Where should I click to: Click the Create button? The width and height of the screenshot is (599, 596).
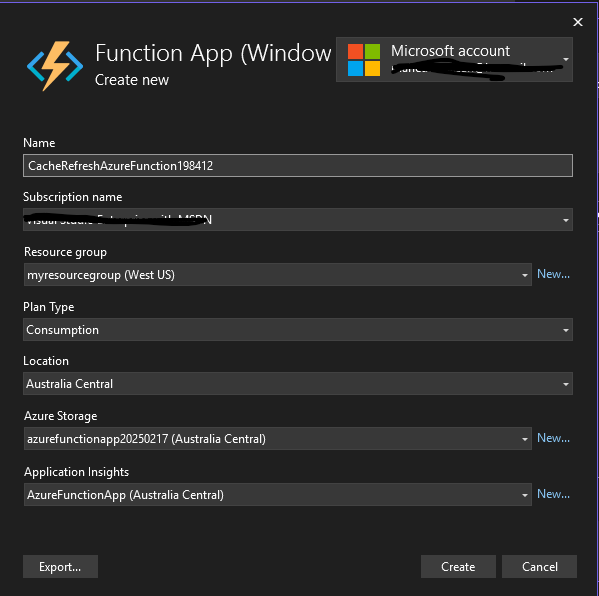(x=458, y=567)
